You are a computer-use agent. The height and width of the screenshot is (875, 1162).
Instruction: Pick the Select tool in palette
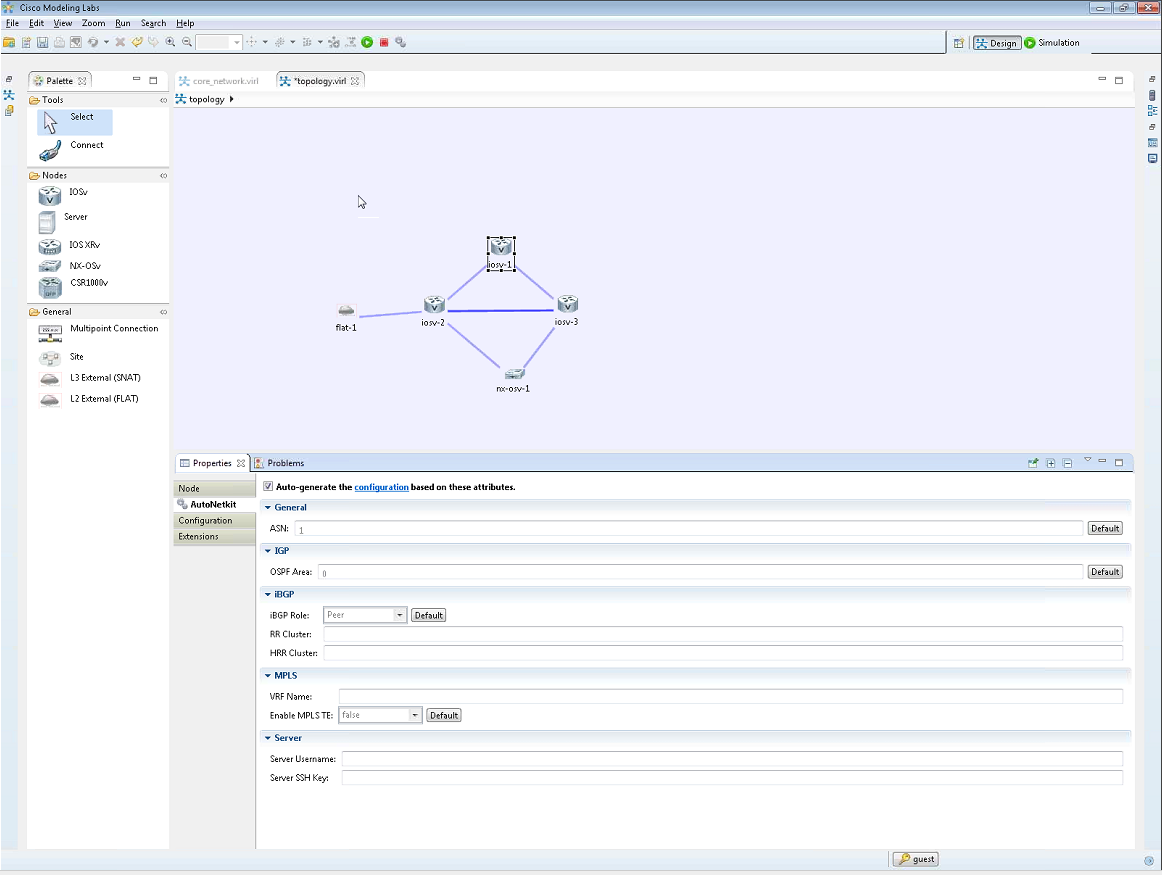click(x=74, y=122)
